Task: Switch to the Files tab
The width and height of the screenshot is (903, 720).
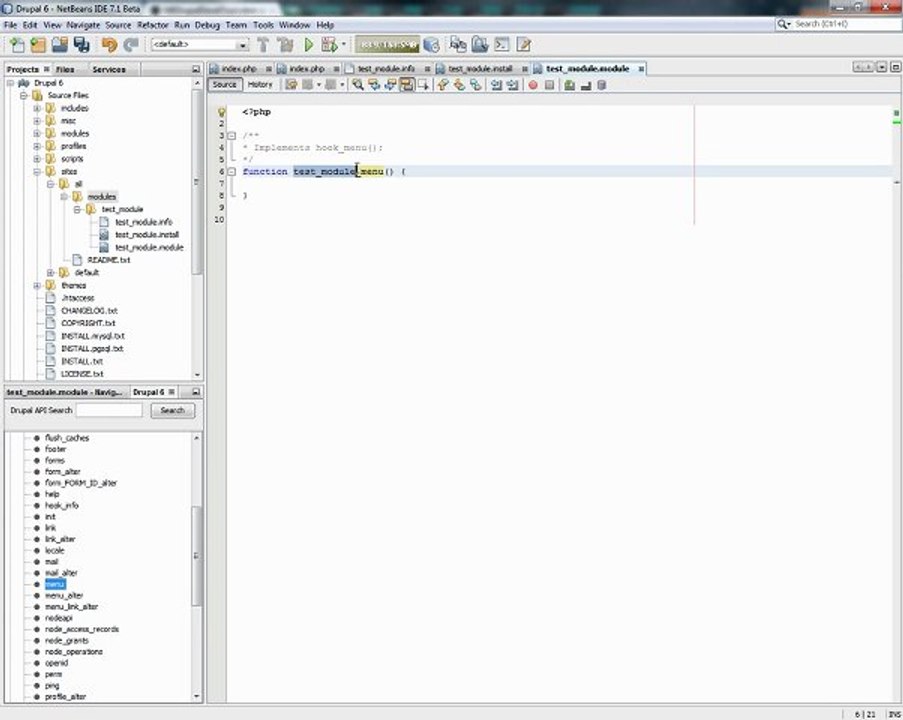Action: (65, 69)
